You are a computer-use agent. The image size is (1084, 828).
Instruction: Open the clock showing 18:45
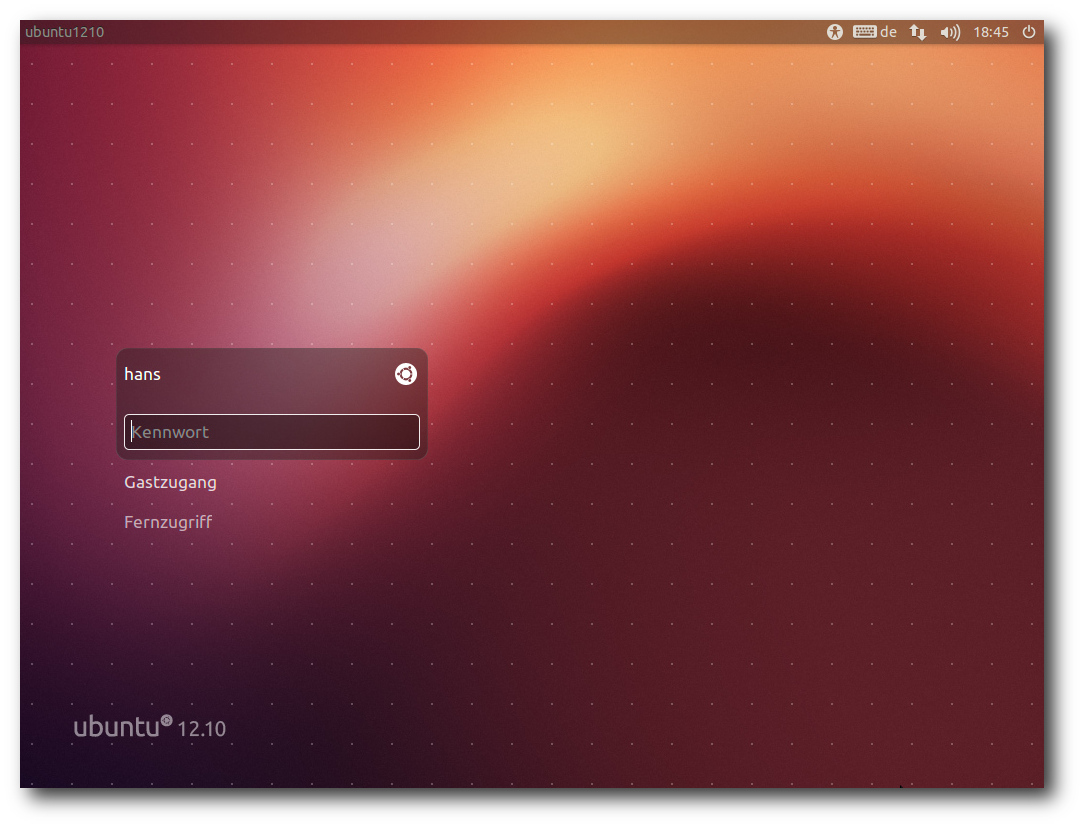click(991, 32)
